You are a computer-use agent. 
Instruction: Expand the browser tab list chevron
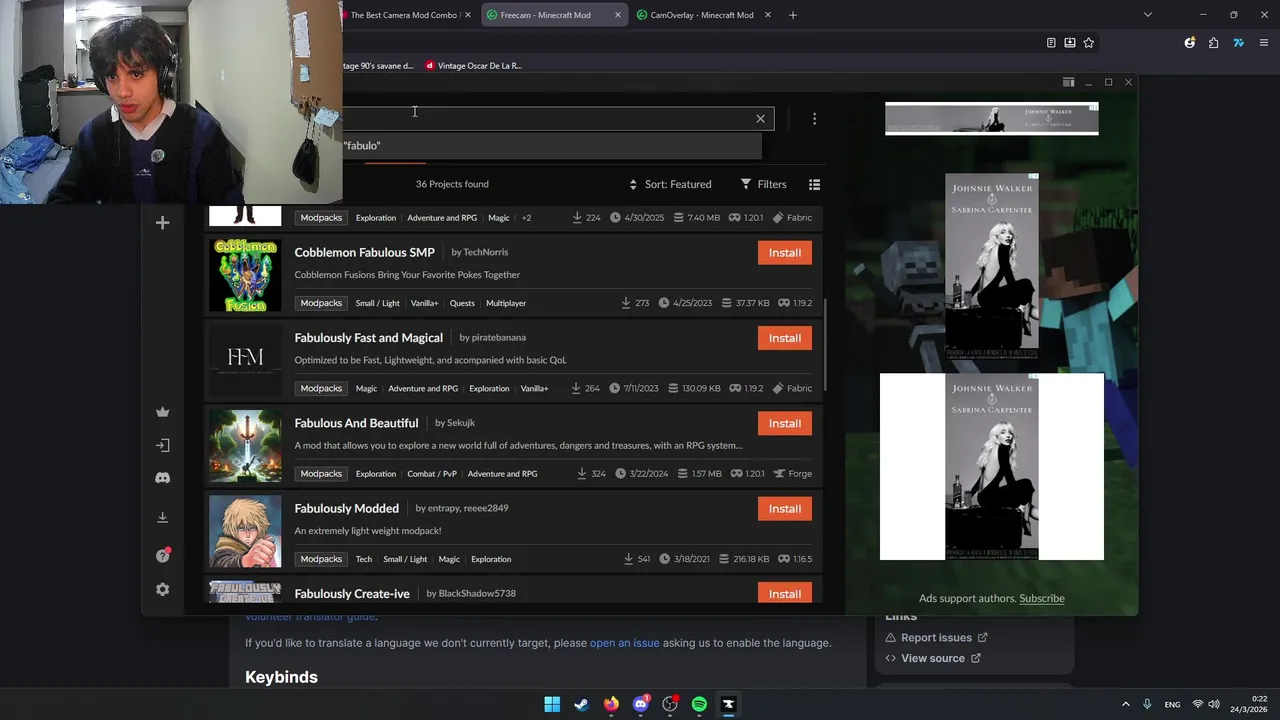point(1147,15)
